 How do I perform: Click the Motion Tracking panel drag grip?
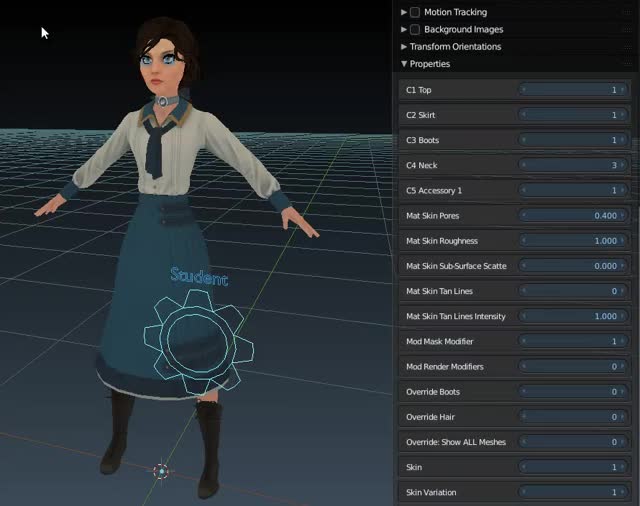pos(627,12)
